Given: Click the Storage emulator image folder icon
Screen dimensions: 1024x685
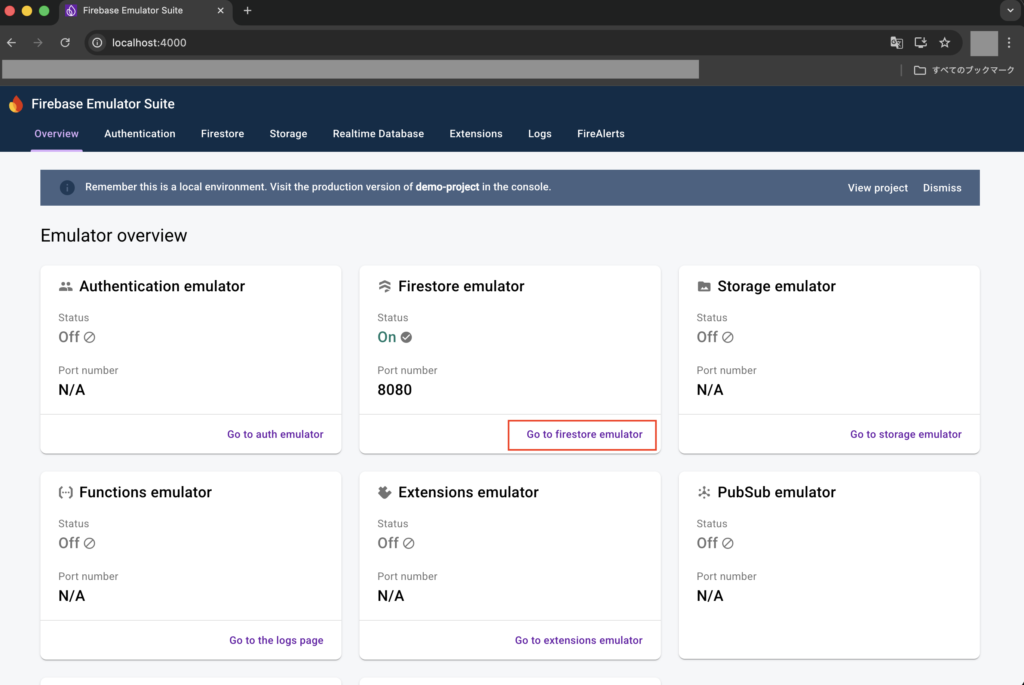Looking at the screenshot, I should click(x=704, y=286).
